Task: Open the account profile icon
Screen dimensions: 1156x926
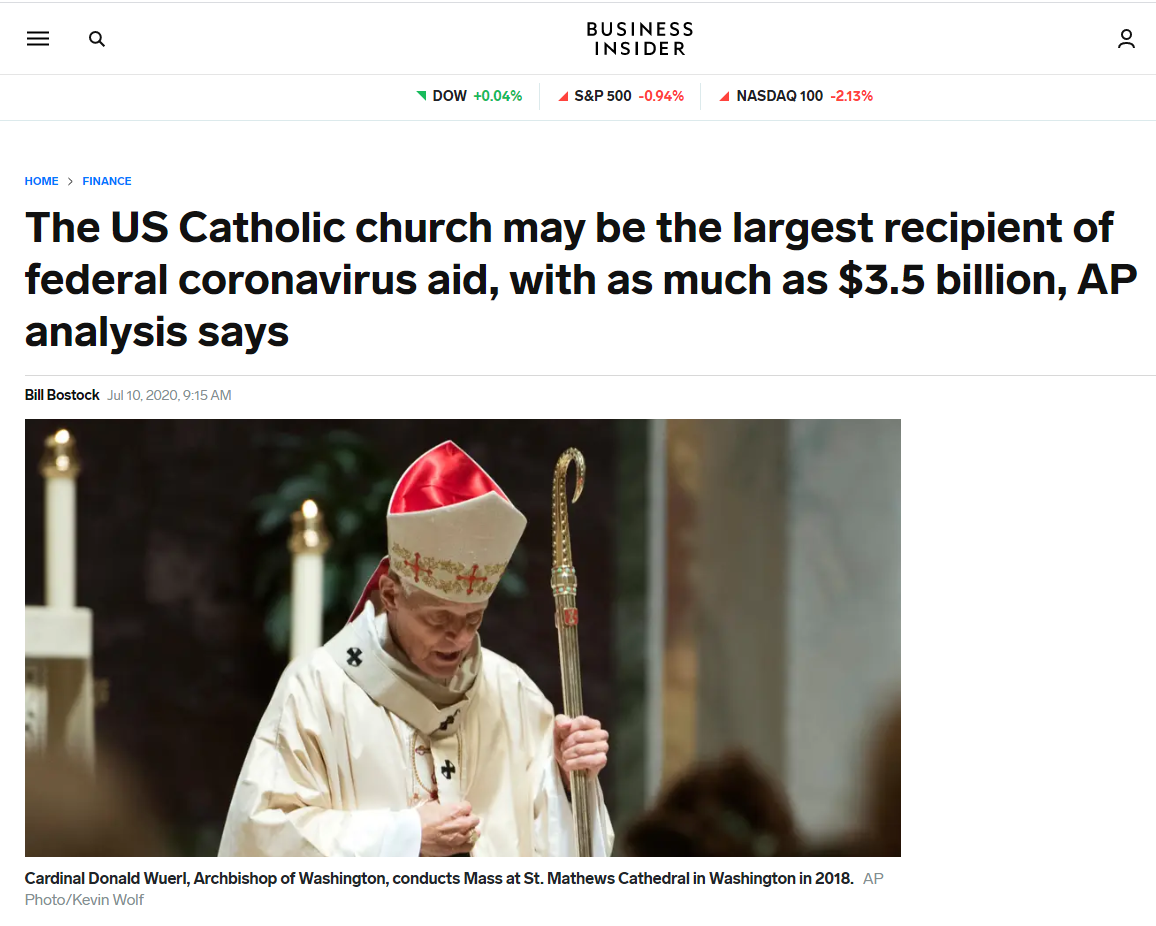Action: (x=1126, y=39)
